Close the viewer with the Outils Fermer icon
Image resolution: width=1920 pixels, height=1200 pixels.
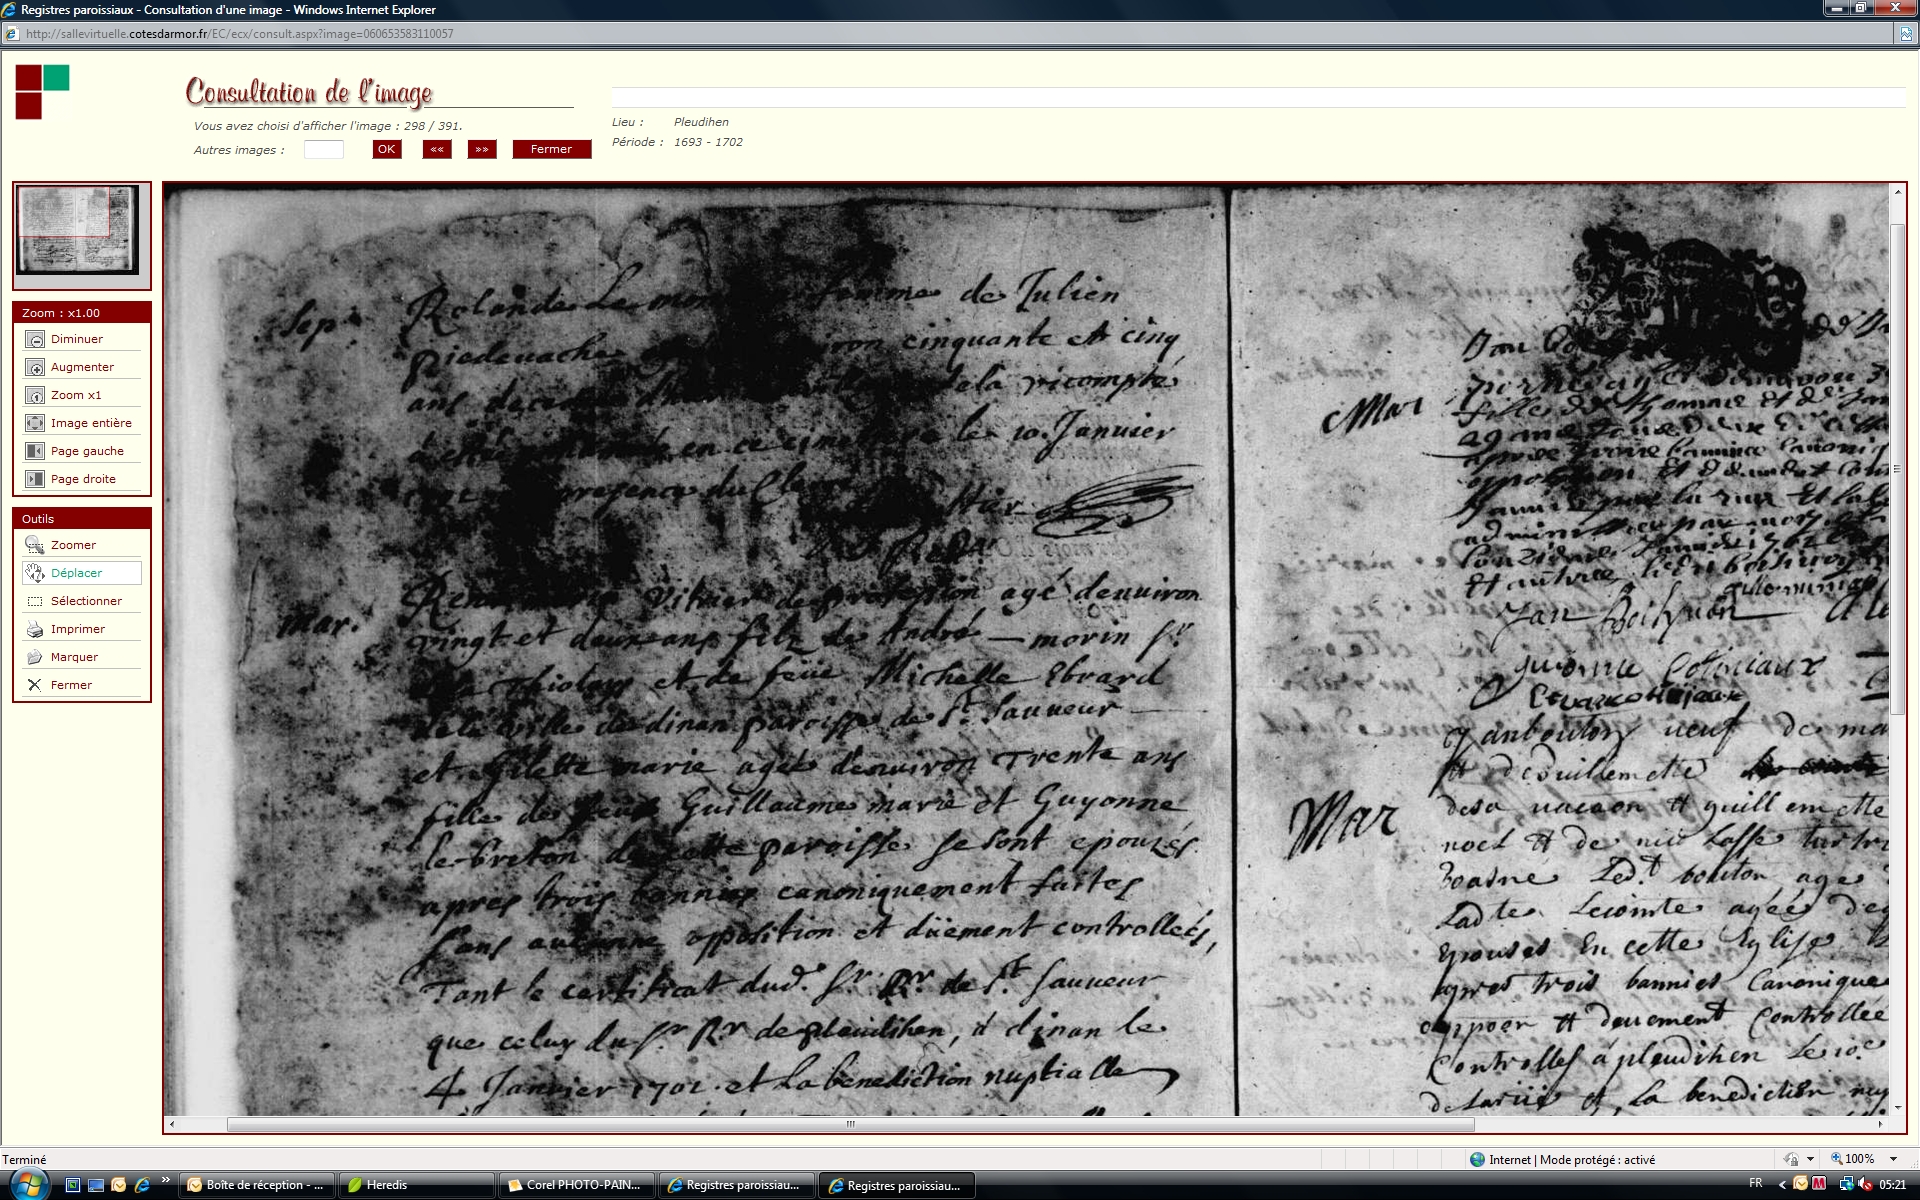coord(35,686)
